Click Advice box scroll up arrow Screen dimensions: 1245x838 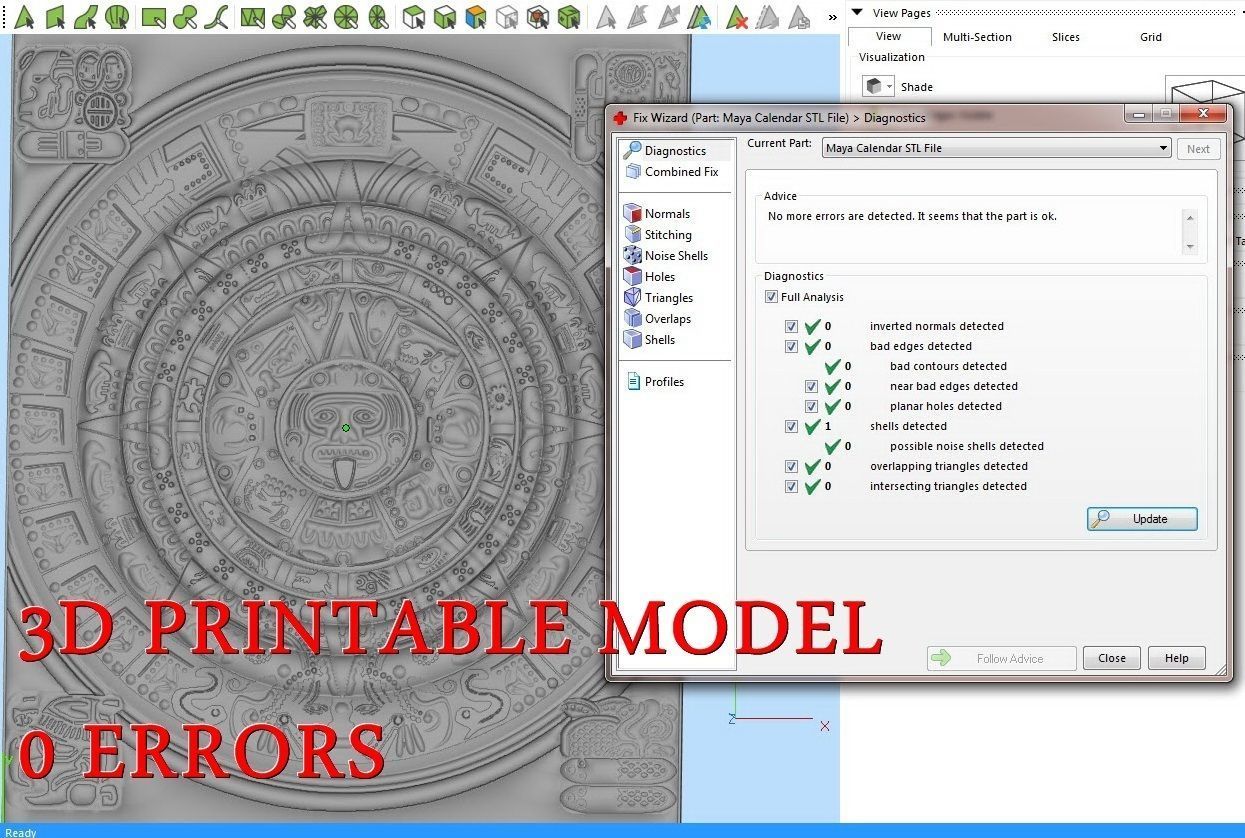coord(1189,219)
